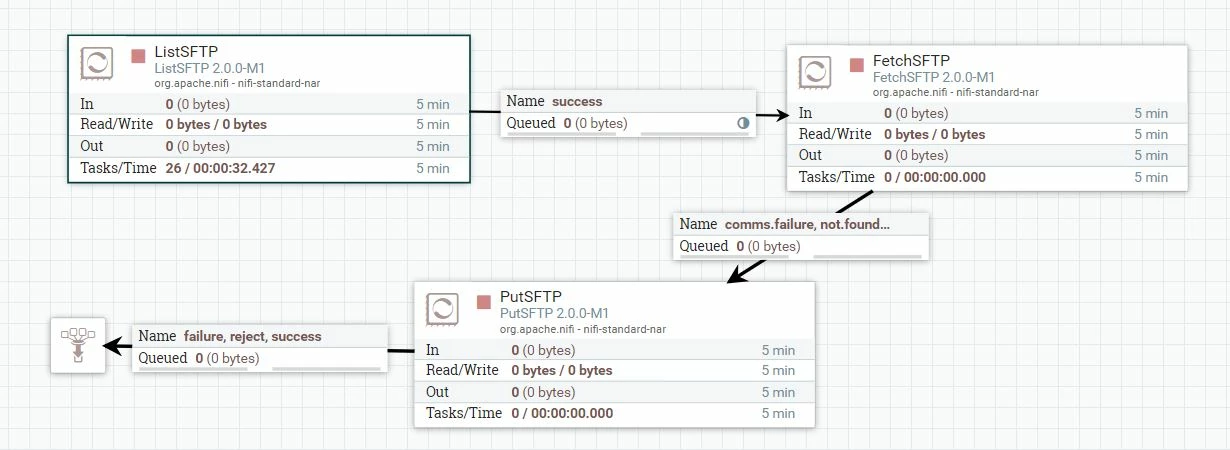This screenshot has height=450, width=1230.
Task: Click the FetchSFTP Out row
Action: [987, 155]
